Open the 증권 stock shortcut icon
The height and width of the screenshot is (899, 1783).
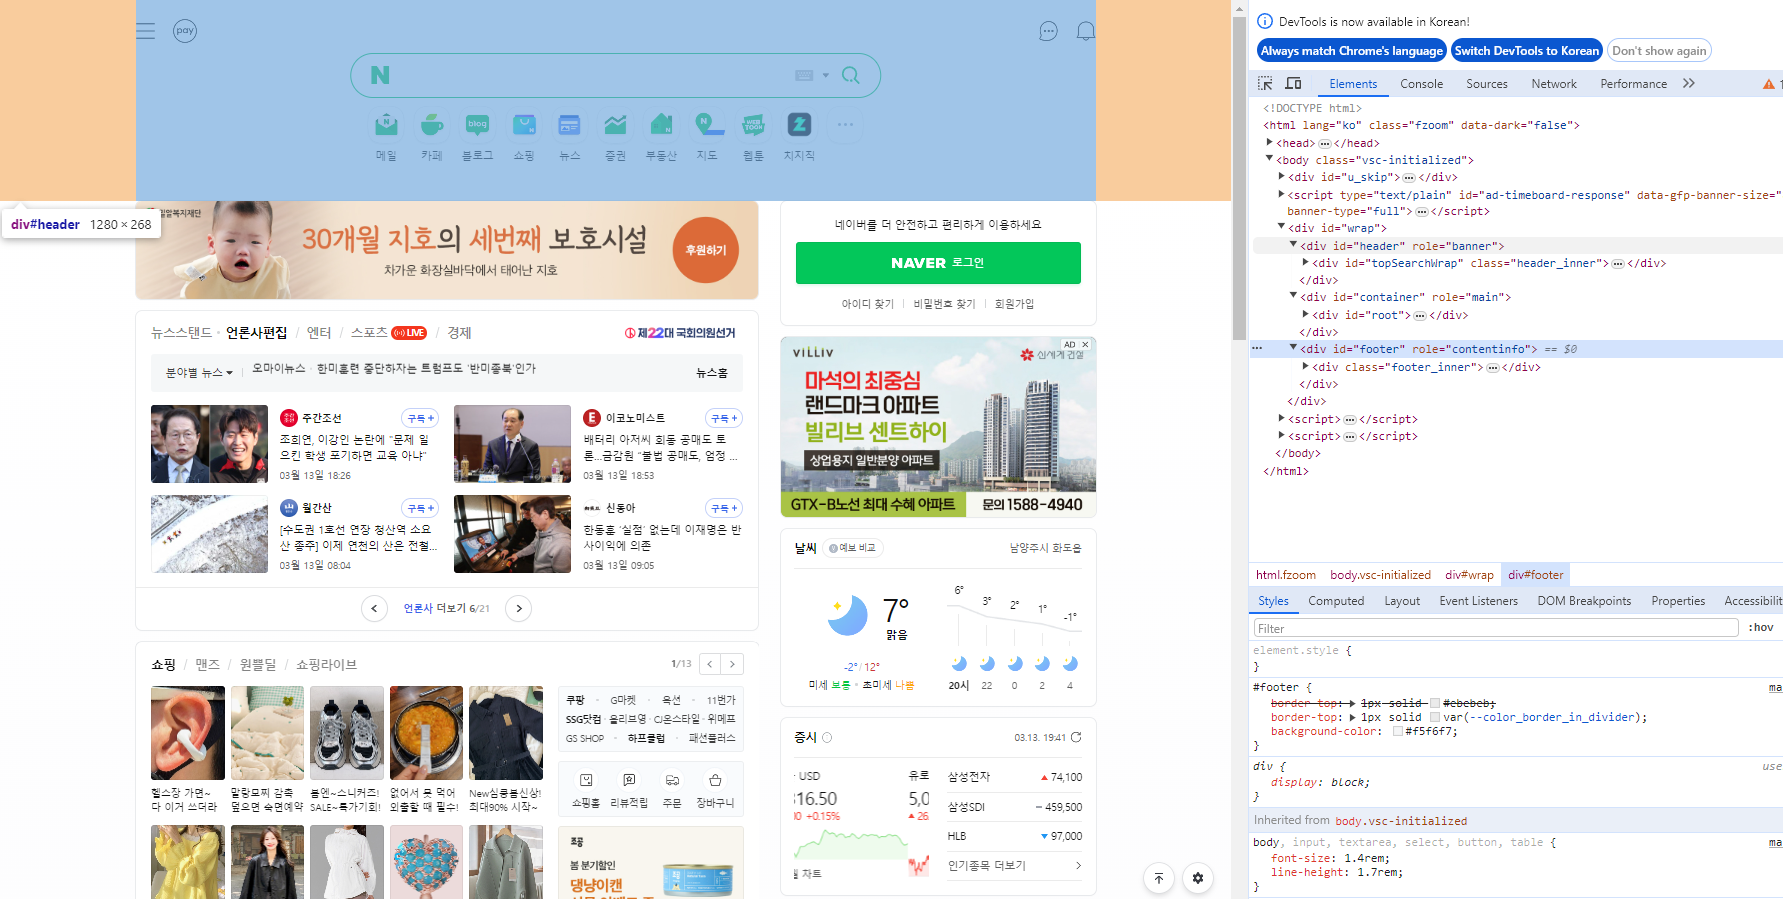(615, 125)
